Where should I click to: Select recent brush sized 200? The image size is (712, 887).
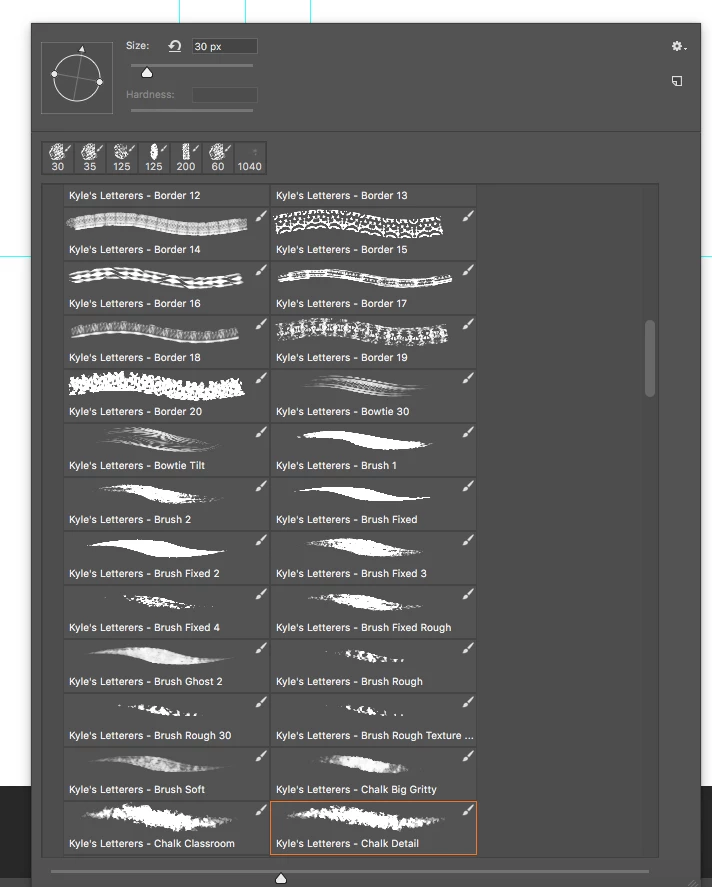point(185,158)
